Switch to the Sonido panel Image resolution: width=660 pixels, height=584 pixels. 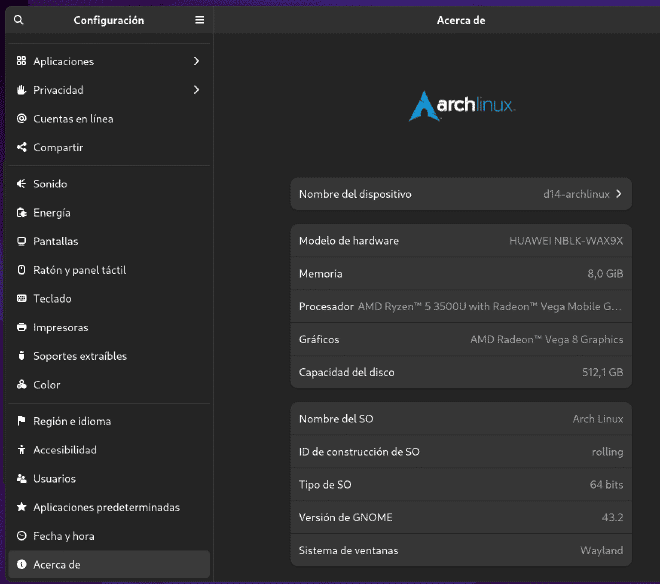coord(109,184)
